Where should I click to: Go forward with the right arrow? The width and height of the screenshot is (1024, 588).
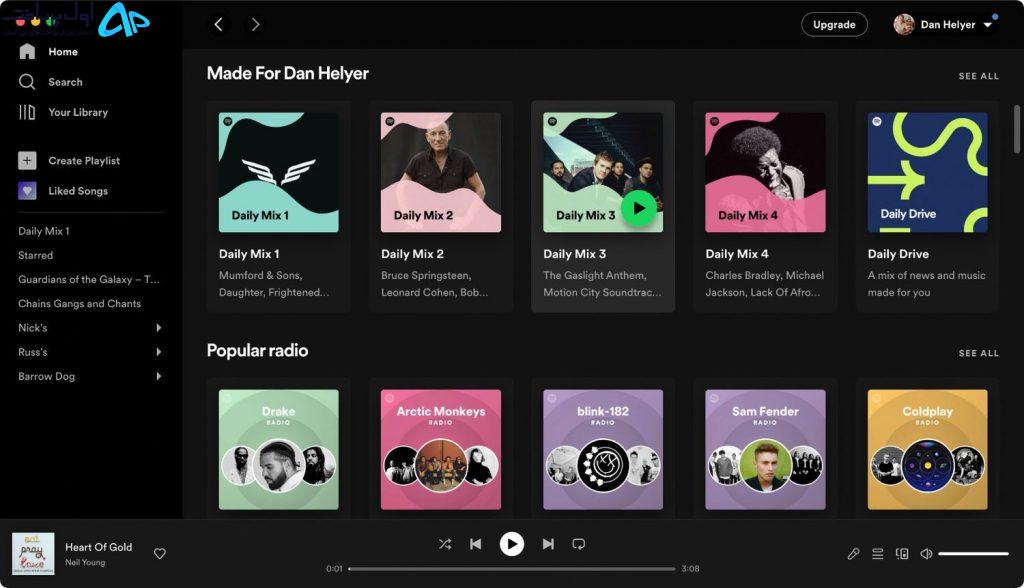click(x=255, y=25)
